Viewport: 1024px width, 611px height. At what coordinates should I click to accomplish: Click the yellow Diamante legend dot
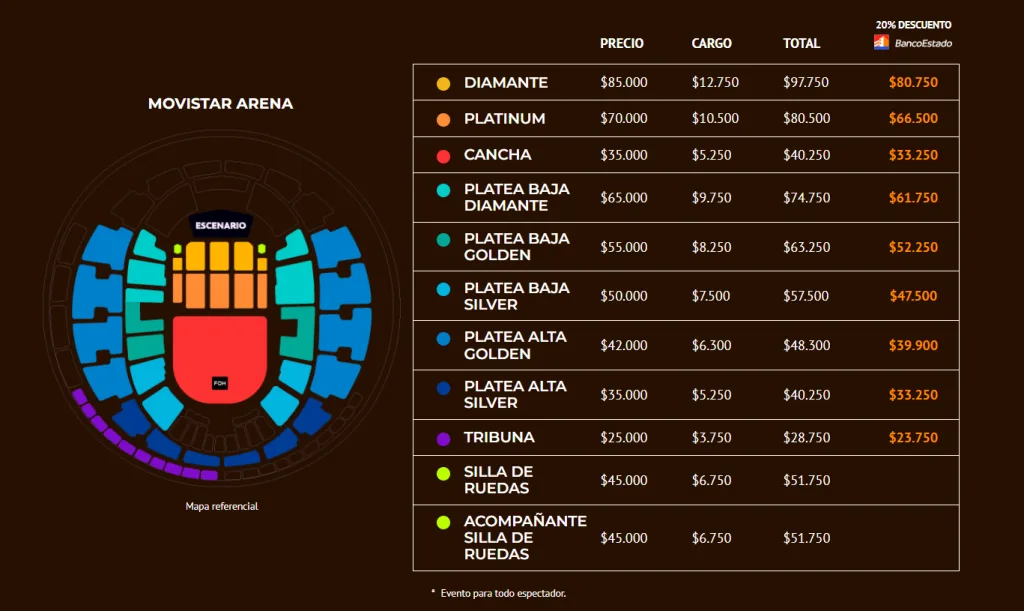click(x=443, y=84)
